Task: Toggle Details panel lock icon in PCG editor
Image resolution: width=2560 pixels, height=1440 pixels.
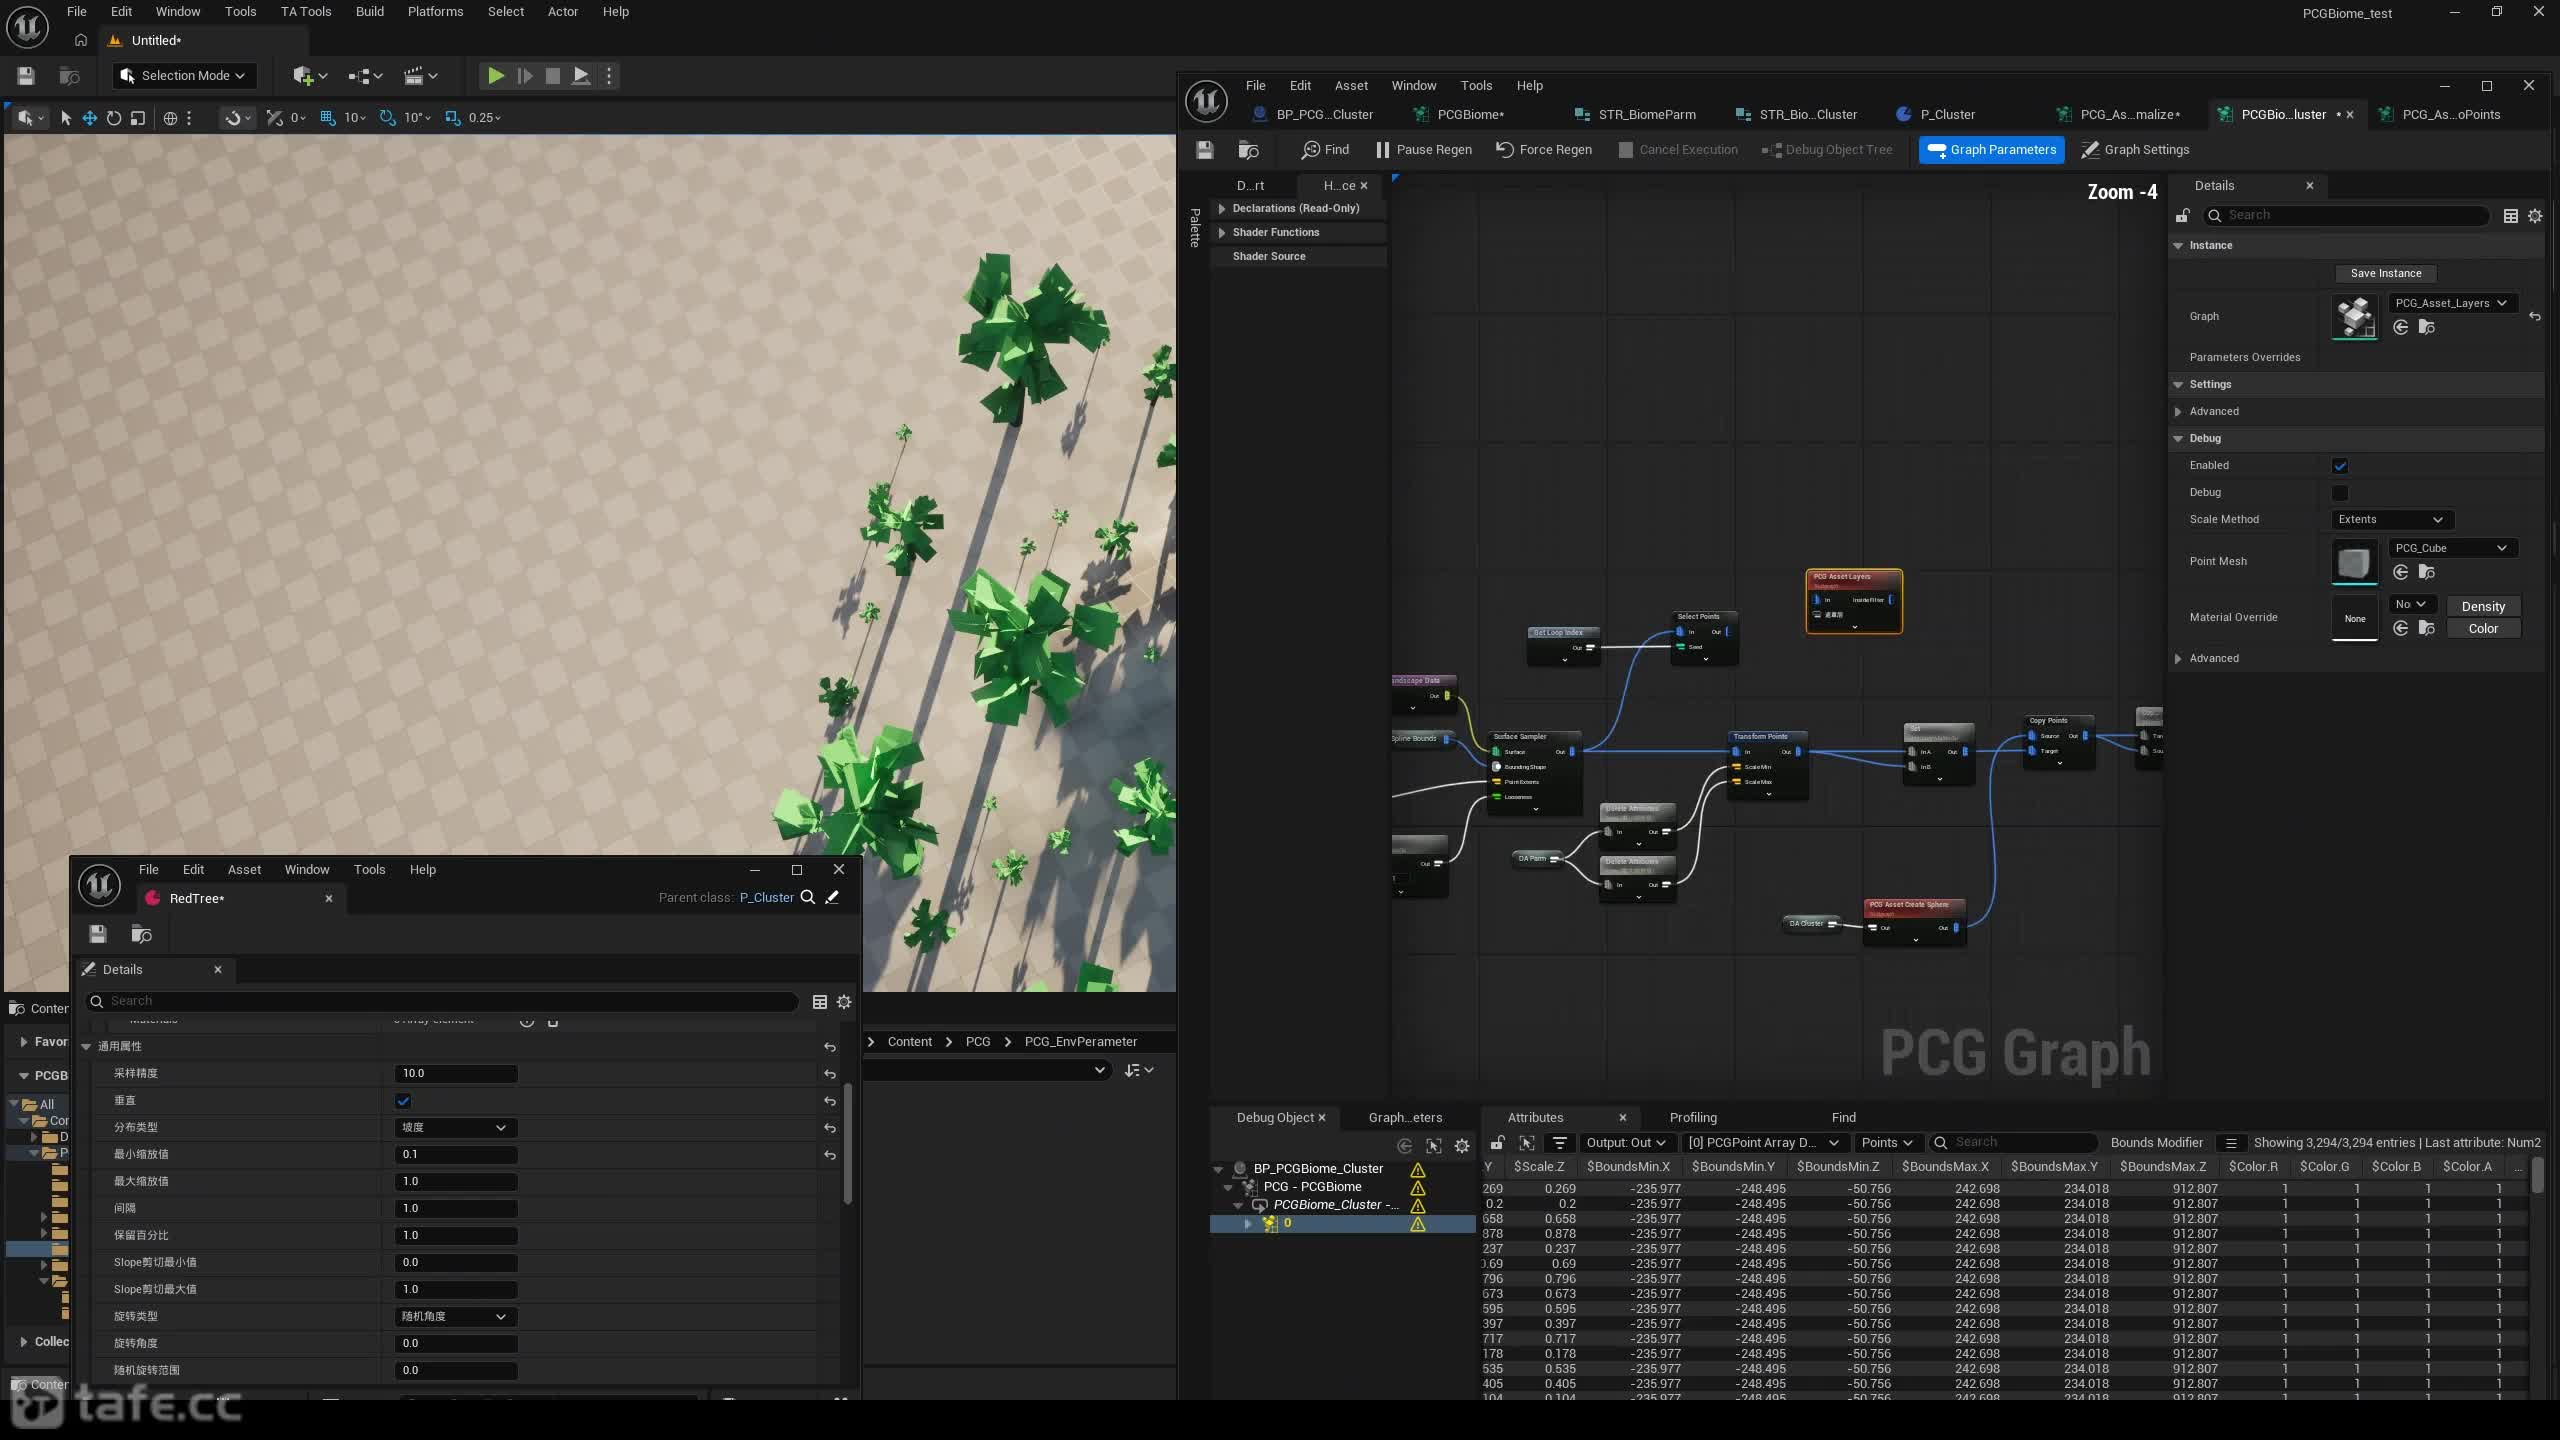Action: click(2183, 216)
